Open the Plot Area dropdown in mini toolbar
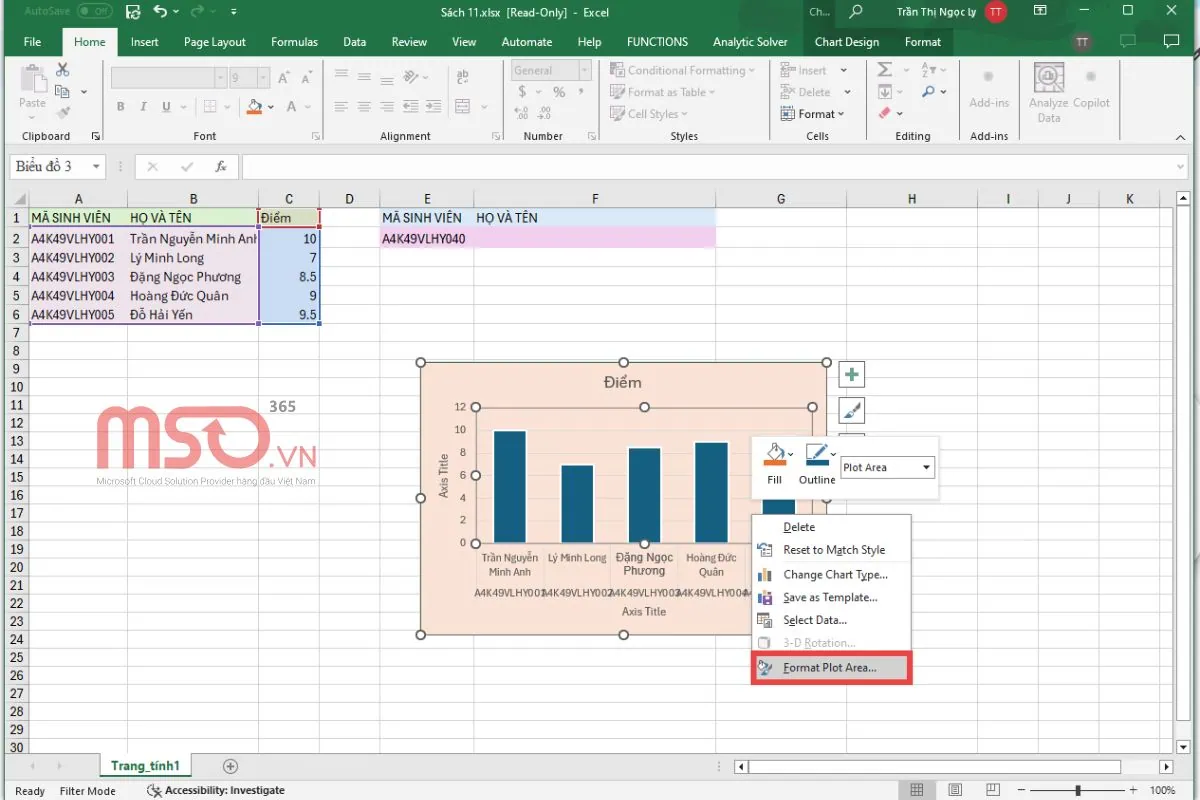This screenshot has height=800, width=1200. click(886, 467)
